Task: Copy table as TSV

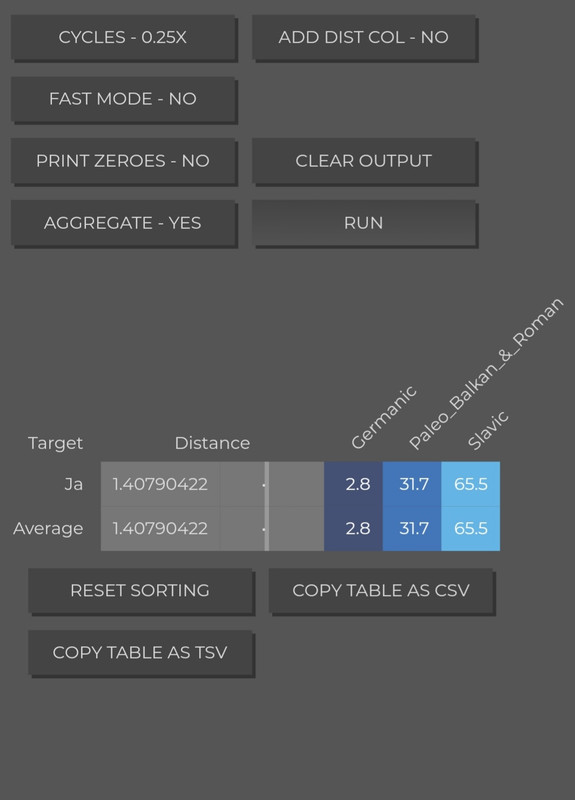Action: point(140,653)
